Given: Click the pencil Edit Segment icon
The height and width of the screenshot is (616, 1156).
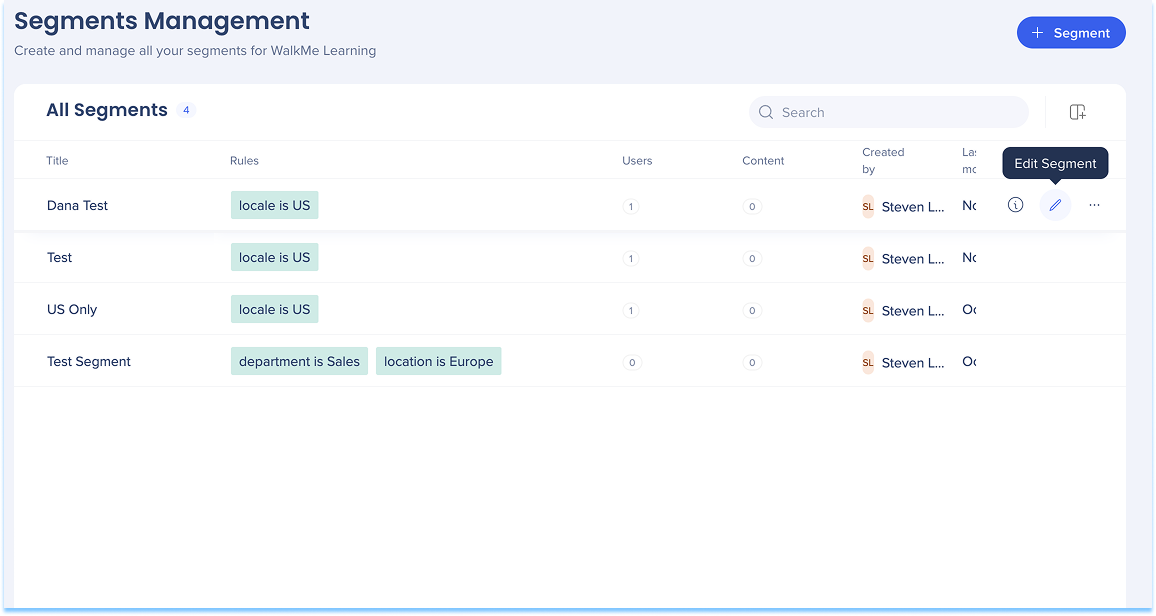Looking at the screenshot, I should 1054,205.
